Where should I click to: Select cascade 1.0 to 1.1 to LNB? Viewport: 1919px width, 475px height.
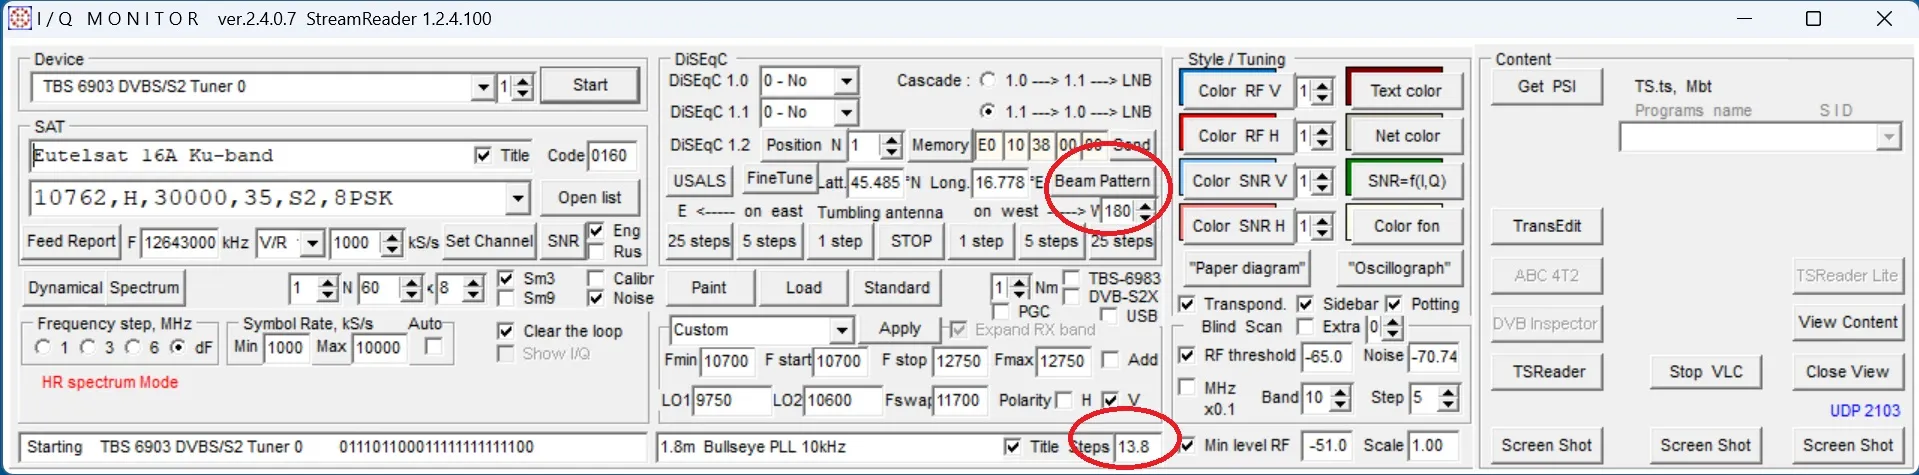[988, 80]
